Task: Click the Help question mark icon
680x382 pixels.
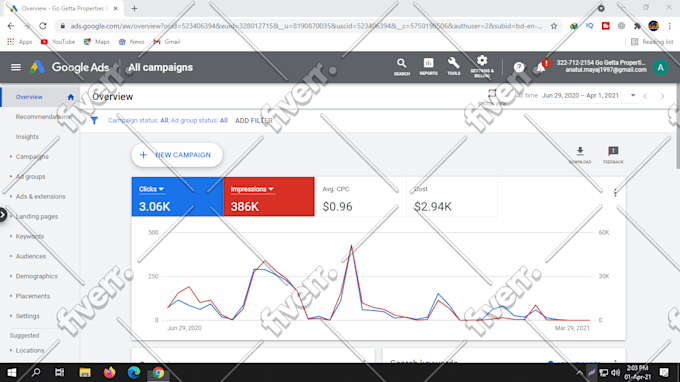Action: point(519,67)
